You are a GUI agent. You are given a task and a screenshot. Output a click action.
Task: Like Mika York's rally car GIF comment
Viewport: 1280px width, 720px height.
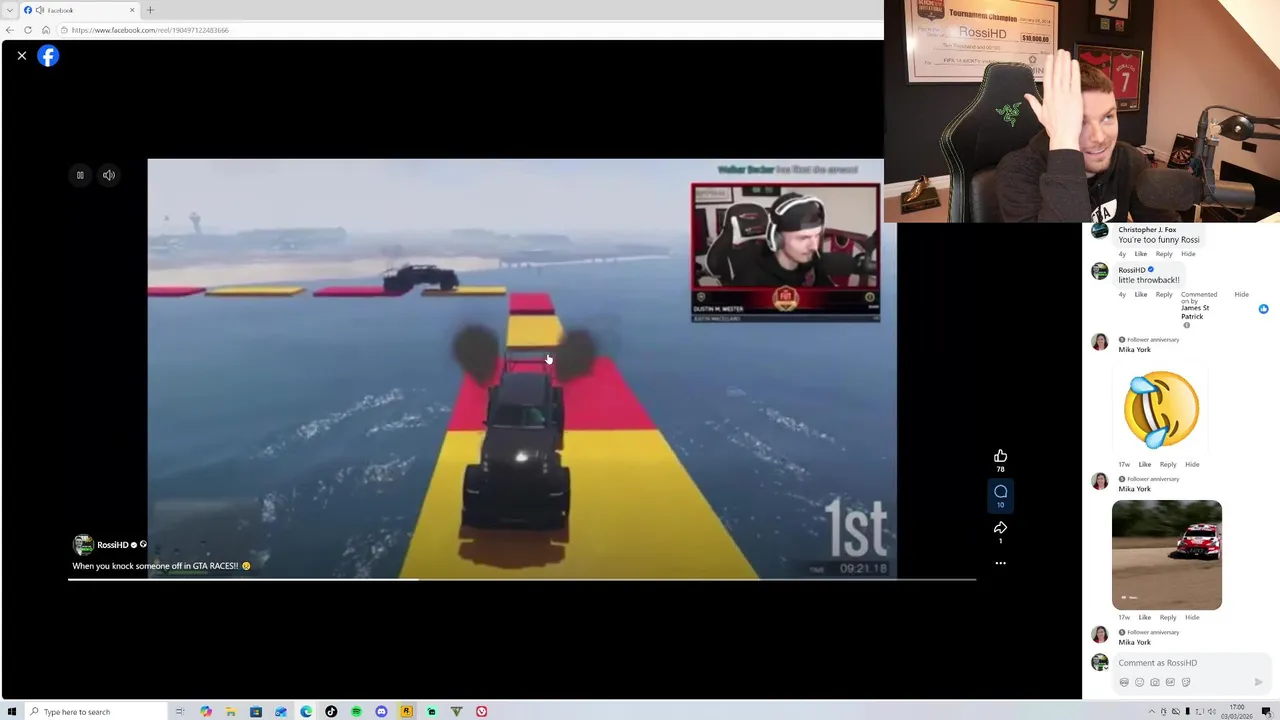tap(1144, 617)
